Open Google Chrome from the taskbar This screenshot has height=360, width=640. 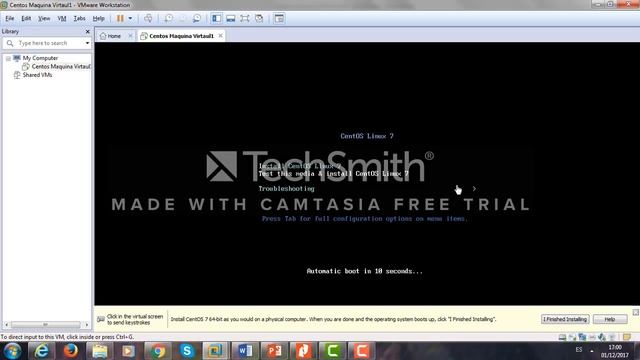pos(158,351)
